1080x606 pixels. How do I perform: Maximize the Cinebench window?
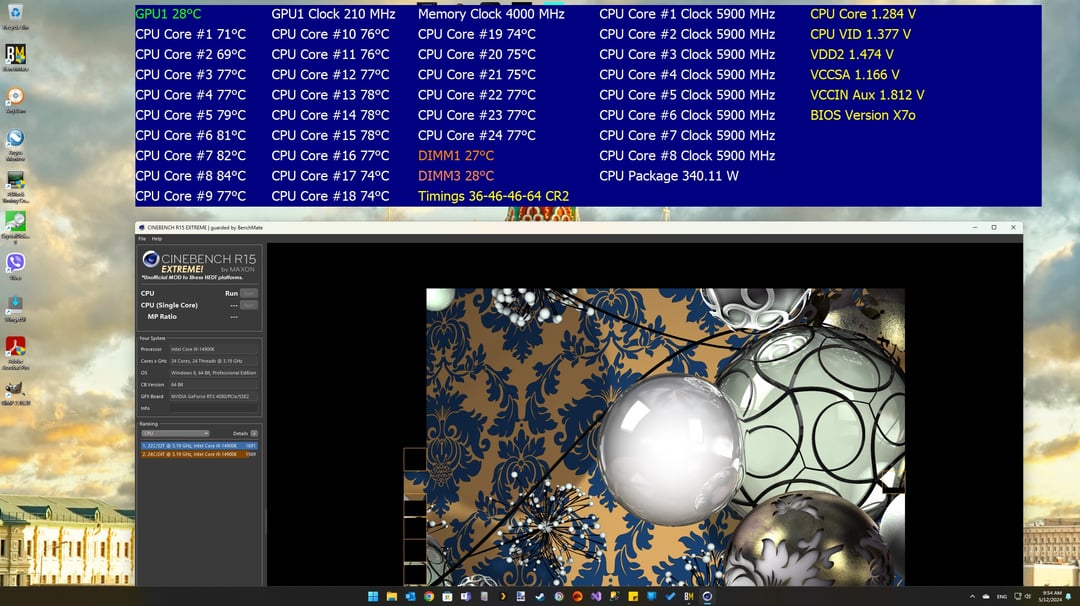pos(994,227)
